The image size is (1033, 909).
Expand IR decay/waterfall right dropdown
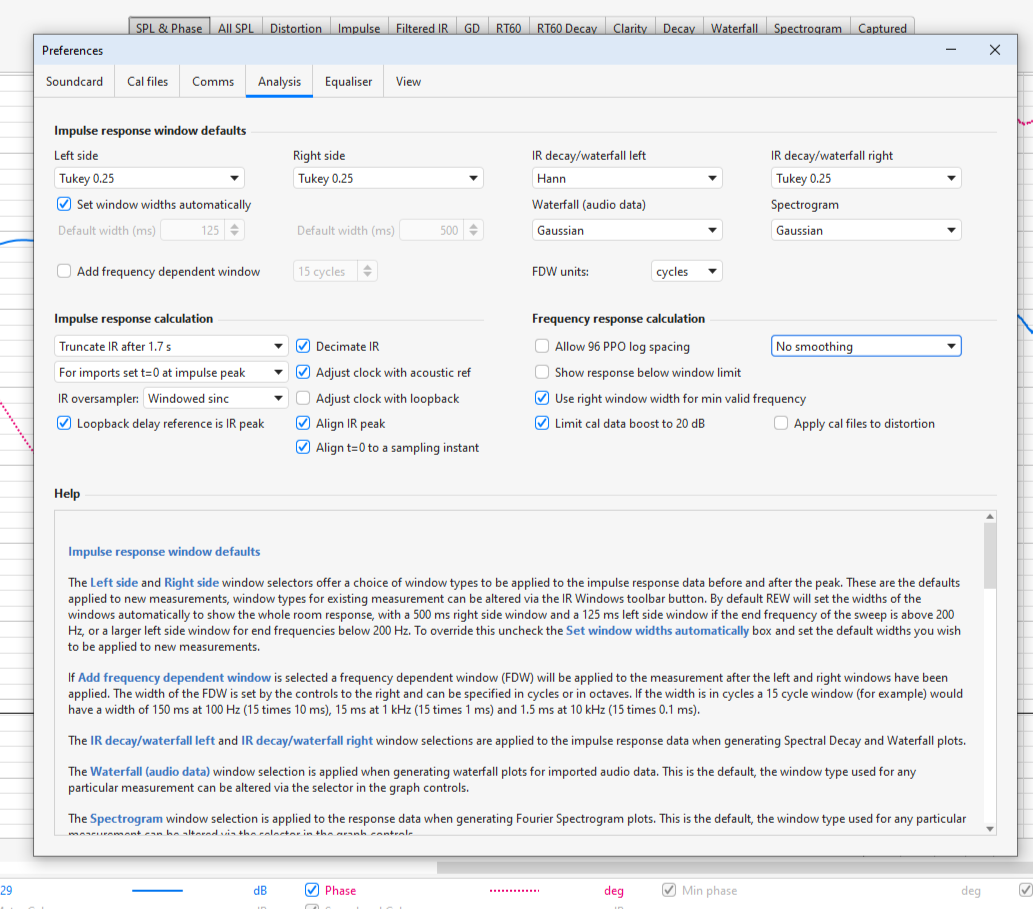click(x=866, y=179)
